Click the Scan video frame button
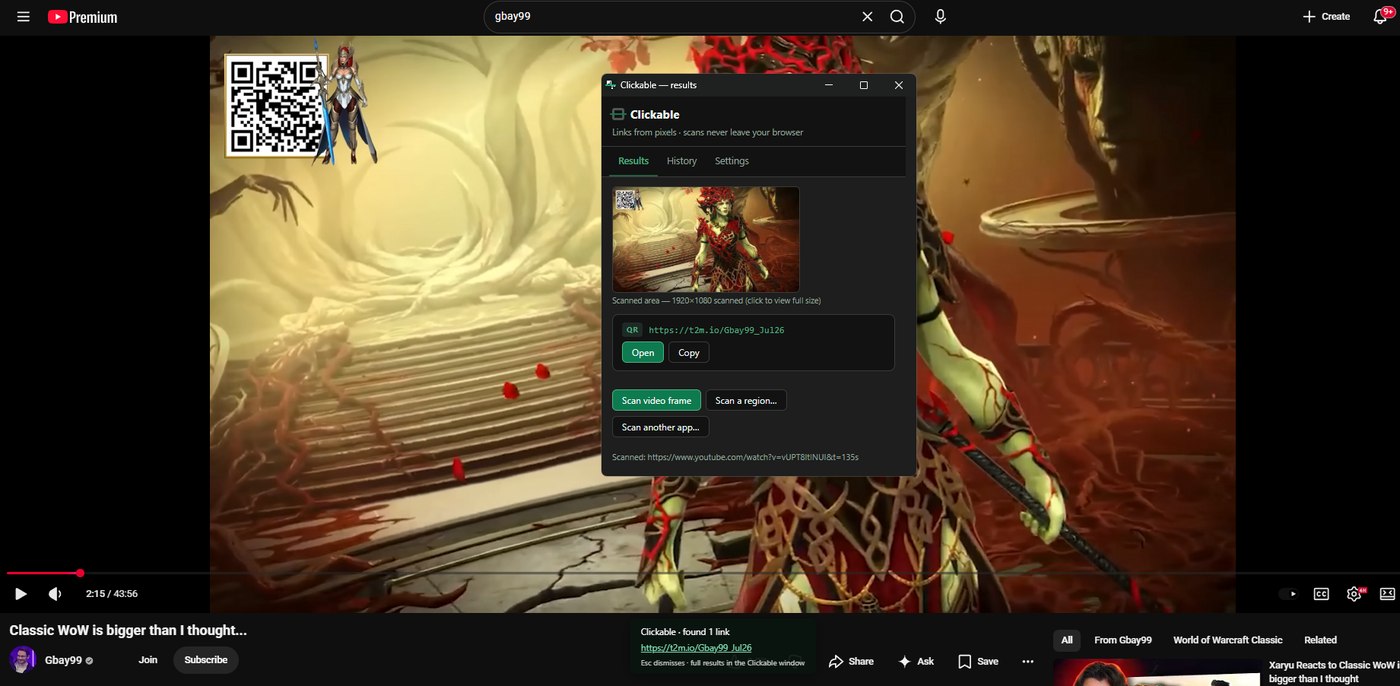1400x686 pixels. [x=656, y=400]
